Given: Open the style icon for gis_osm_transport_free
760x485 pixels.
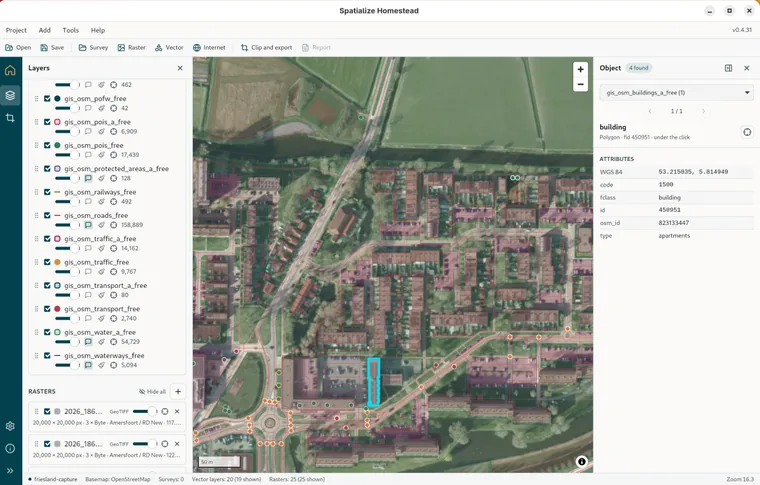Looking at the screenshot, I should (x=101, y=318).
